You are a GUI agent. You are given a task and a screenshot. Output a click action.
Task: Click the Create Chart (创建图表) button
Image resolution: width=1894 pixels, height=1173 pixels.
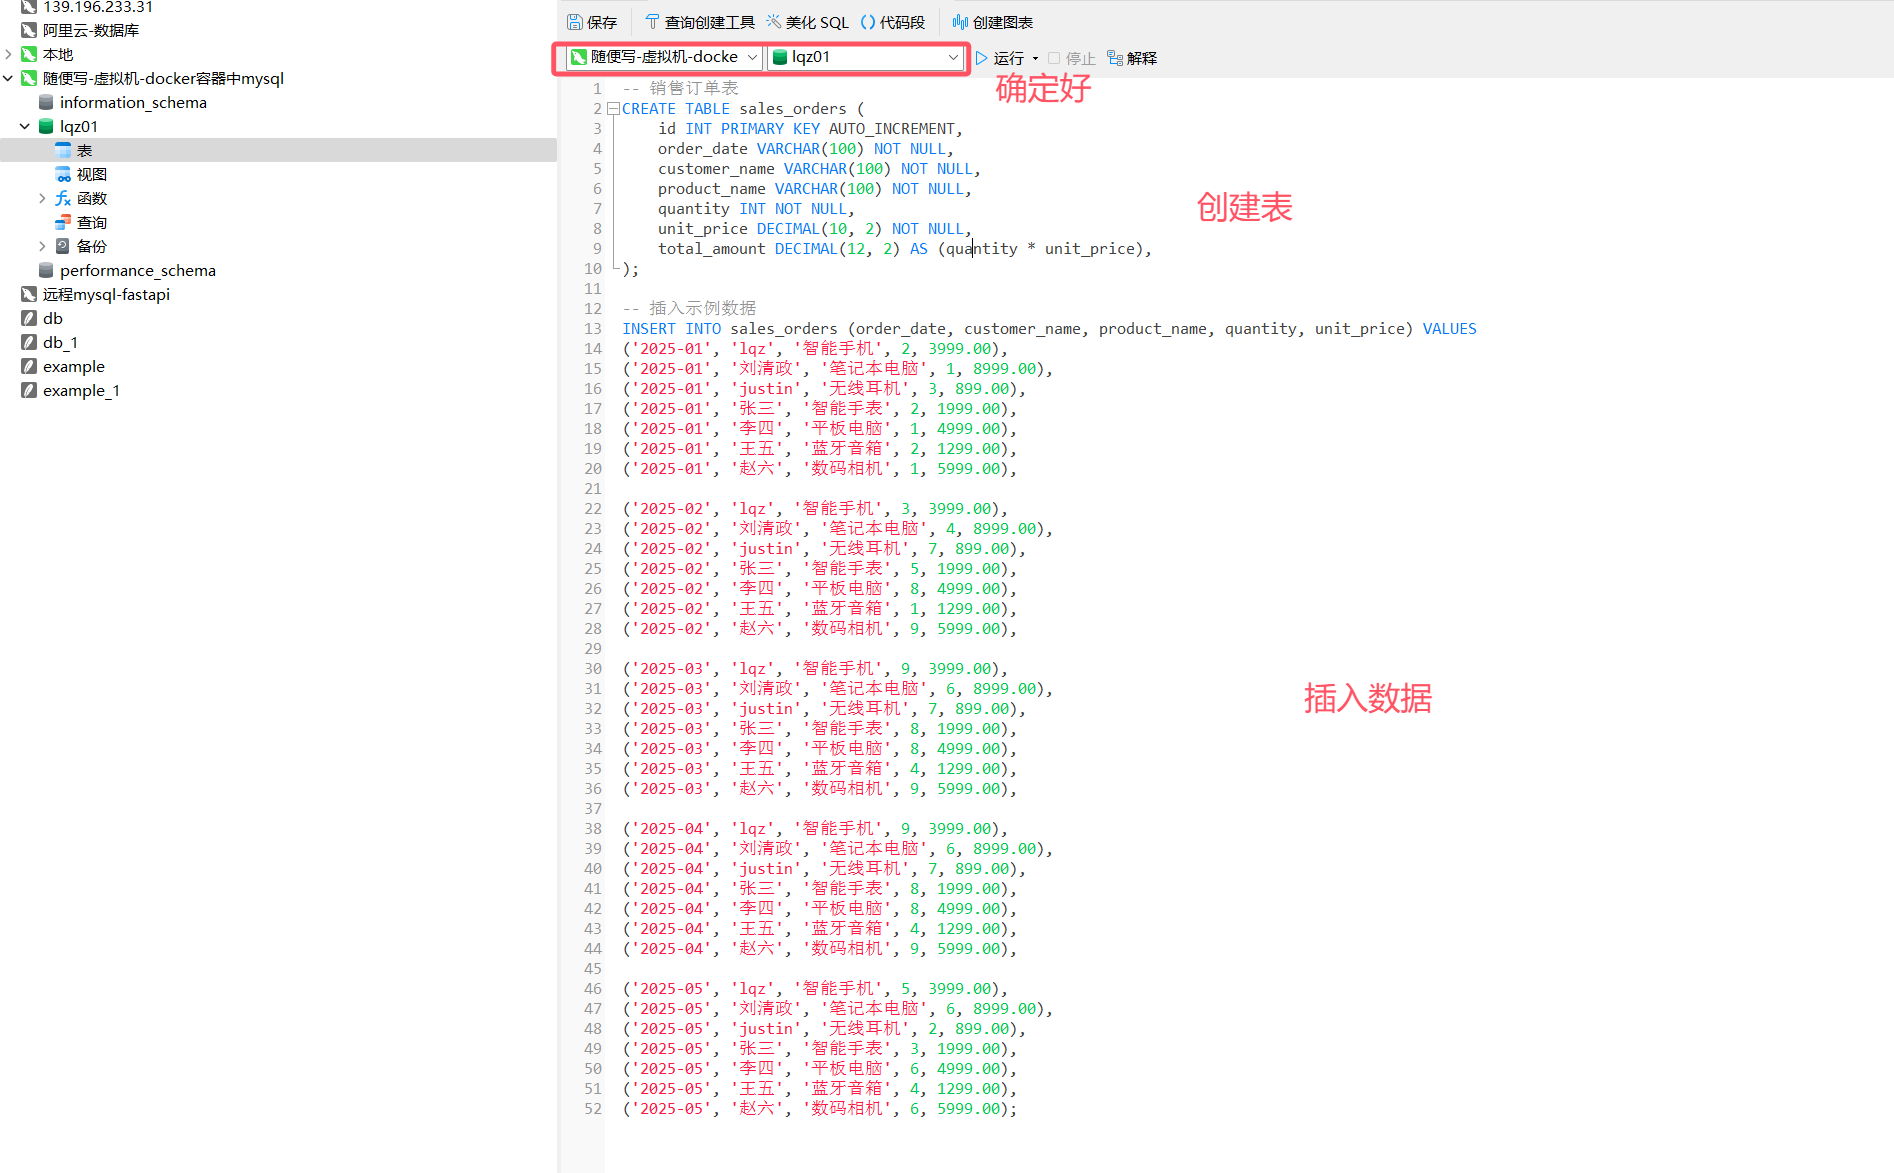pos(993,22)
